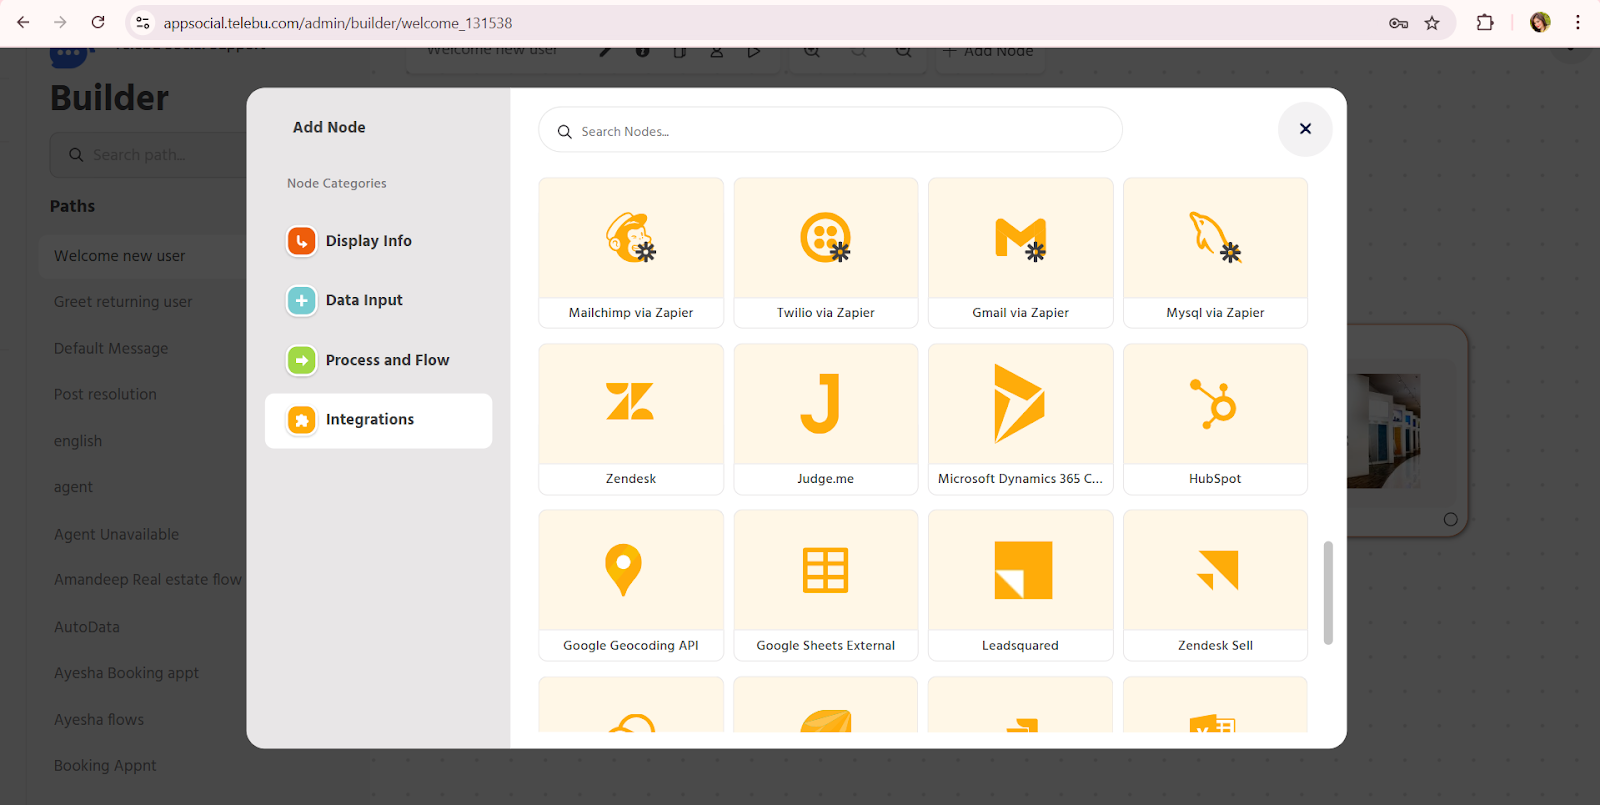The width and height of the screenshot is (1600, 805).
Task: Select the HubSpot integration node
Action: pos(1215,418)
